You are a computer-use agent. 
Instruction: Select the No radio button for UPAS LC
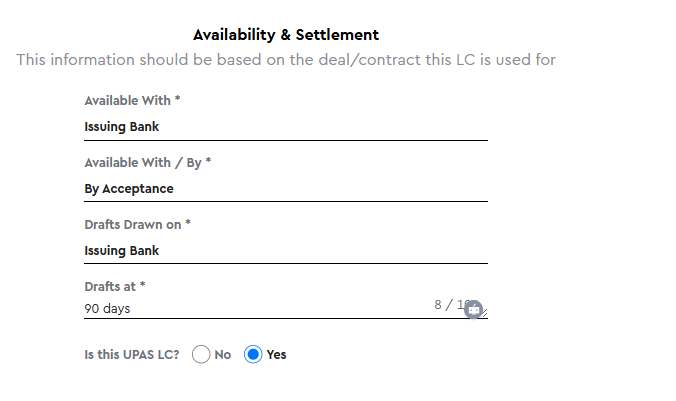(201, 354)
